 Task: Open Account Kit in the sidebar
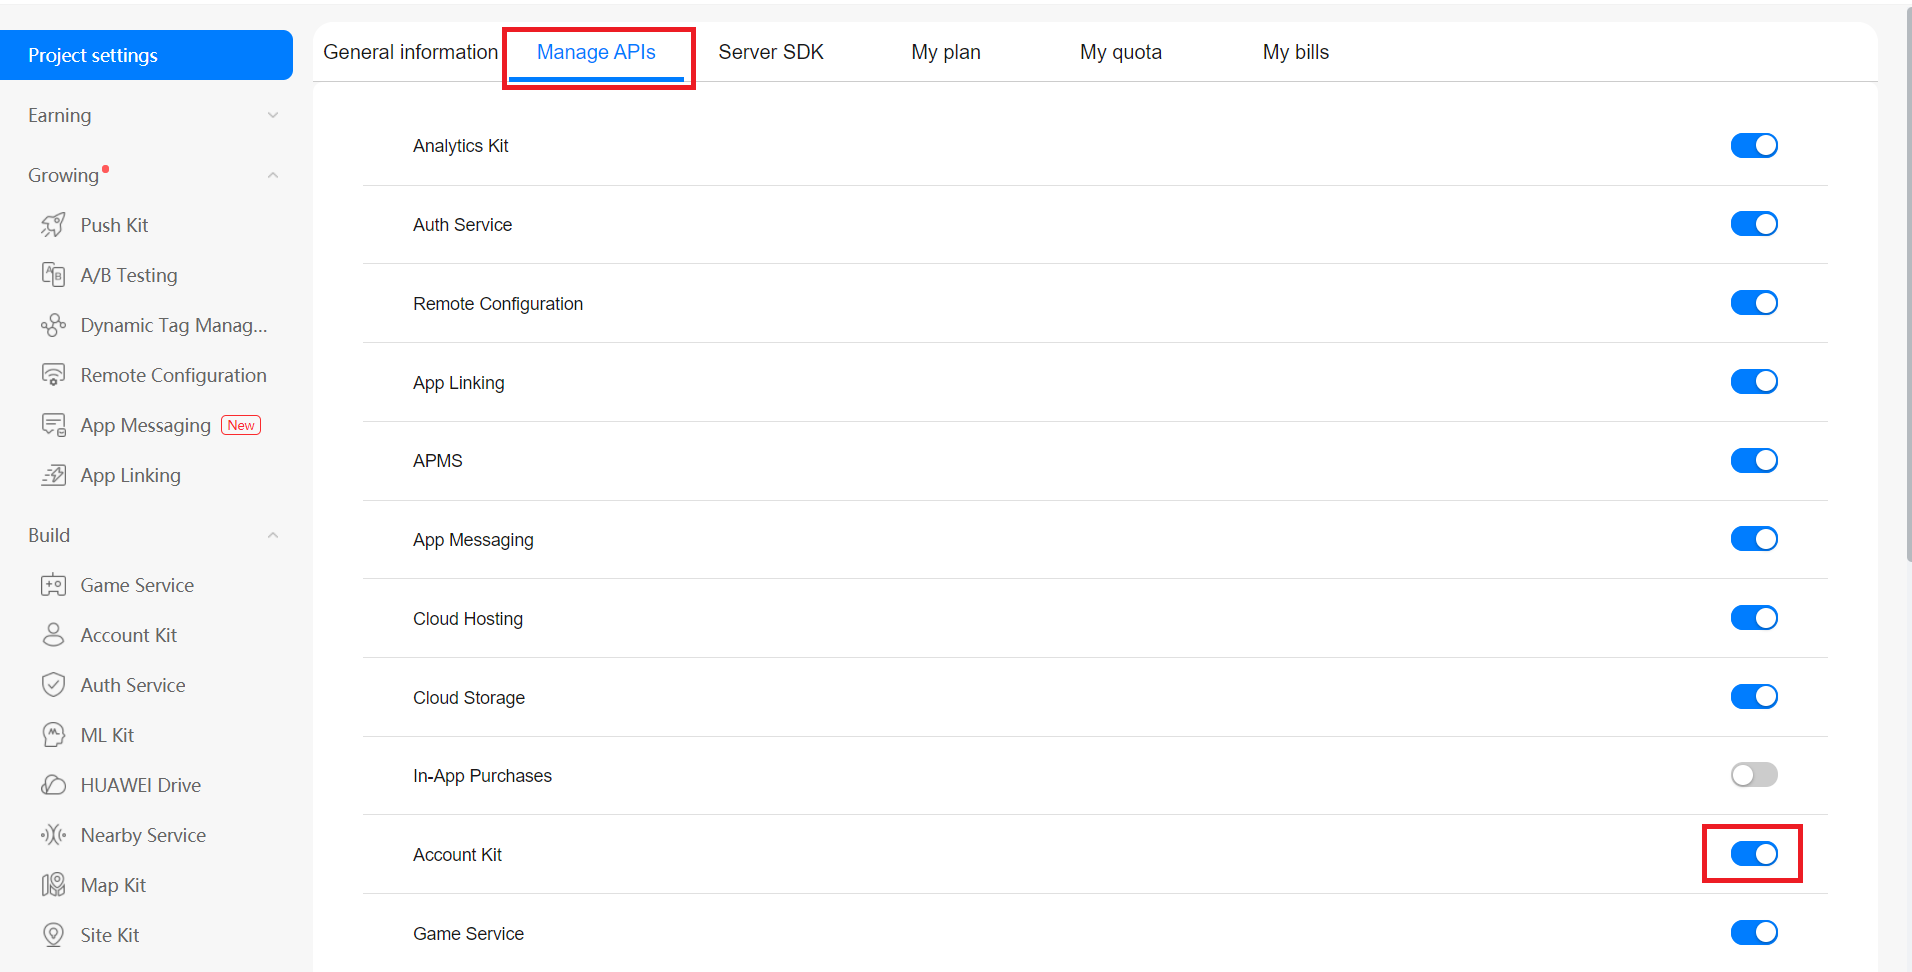click(x=129, y=635)
